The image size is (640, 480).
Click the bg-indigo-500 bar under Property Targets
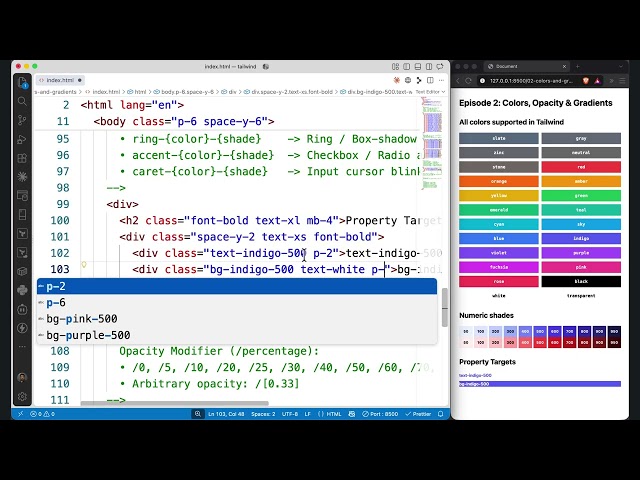(540, 384)
